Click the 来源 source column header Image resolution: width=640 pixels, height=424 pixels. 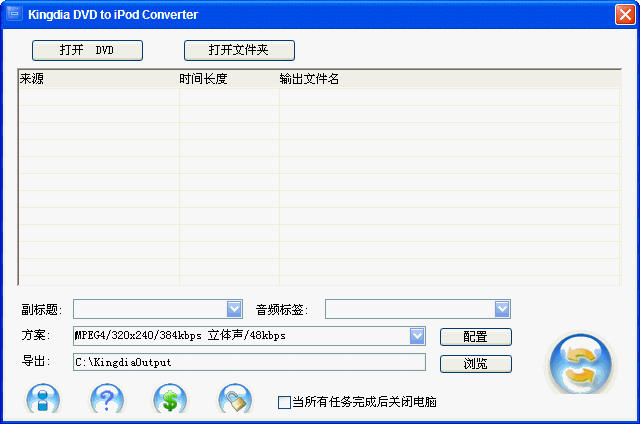pos(98,79)
